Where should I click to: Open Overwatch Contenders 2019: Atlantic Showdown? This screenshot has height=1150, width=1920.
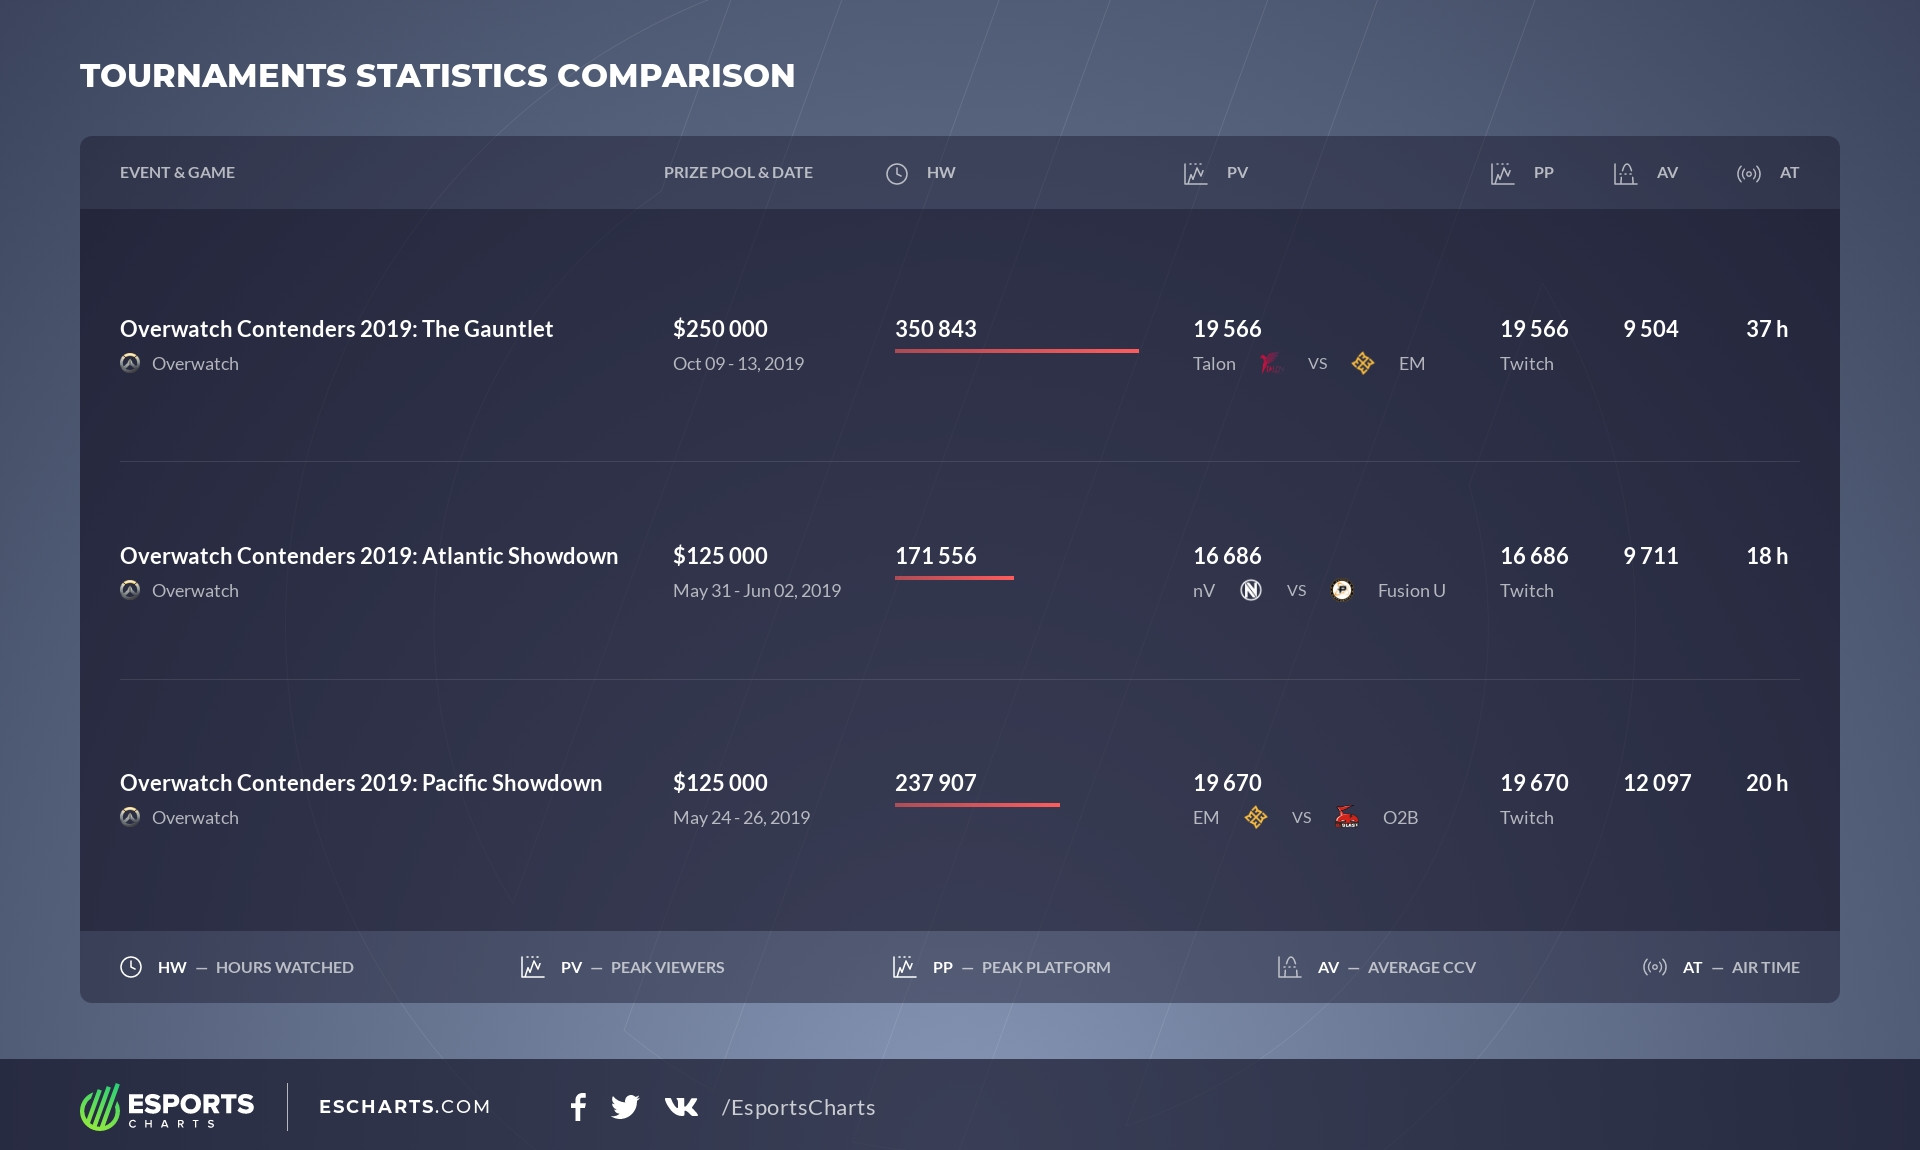[x=369, y=556]
